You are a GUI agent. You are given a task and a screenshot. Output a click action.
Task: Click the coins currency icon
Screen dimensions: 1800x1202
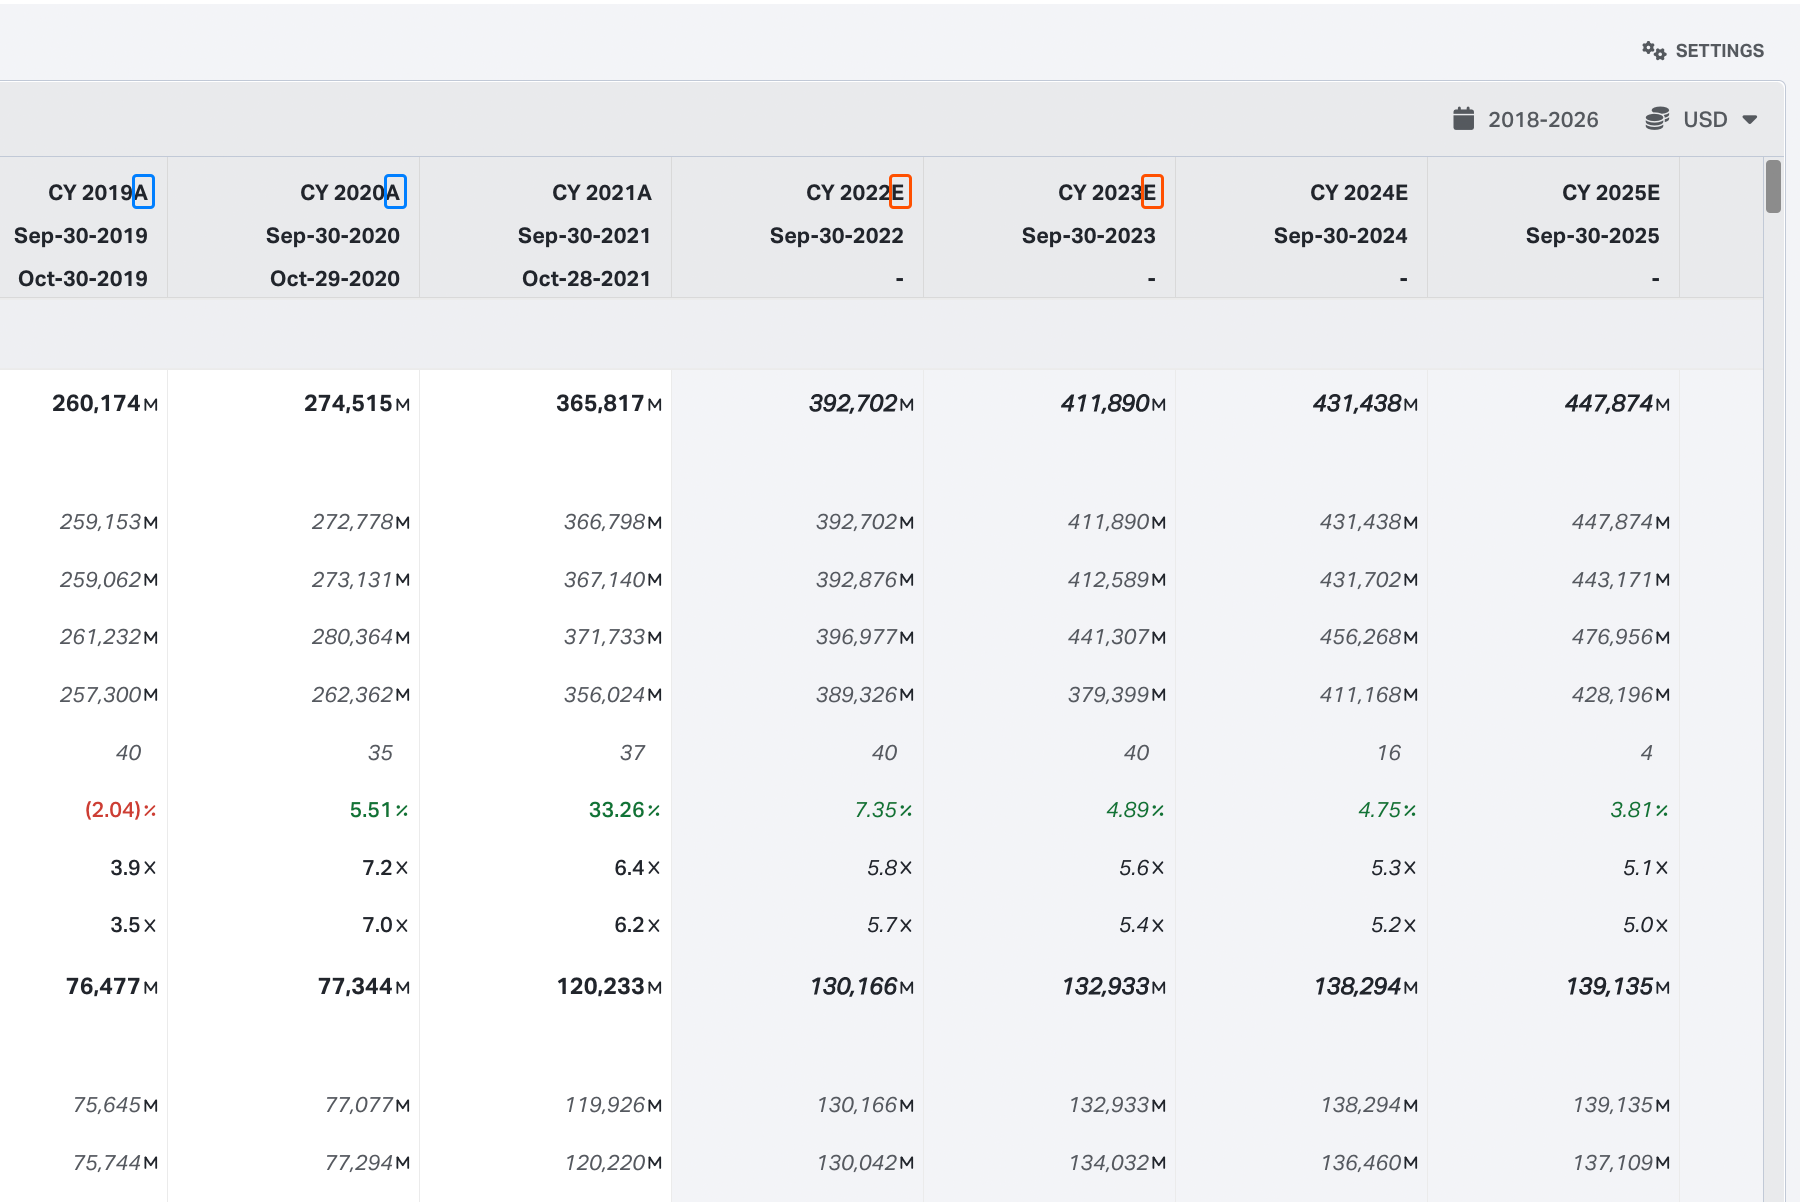[1657, 119]
